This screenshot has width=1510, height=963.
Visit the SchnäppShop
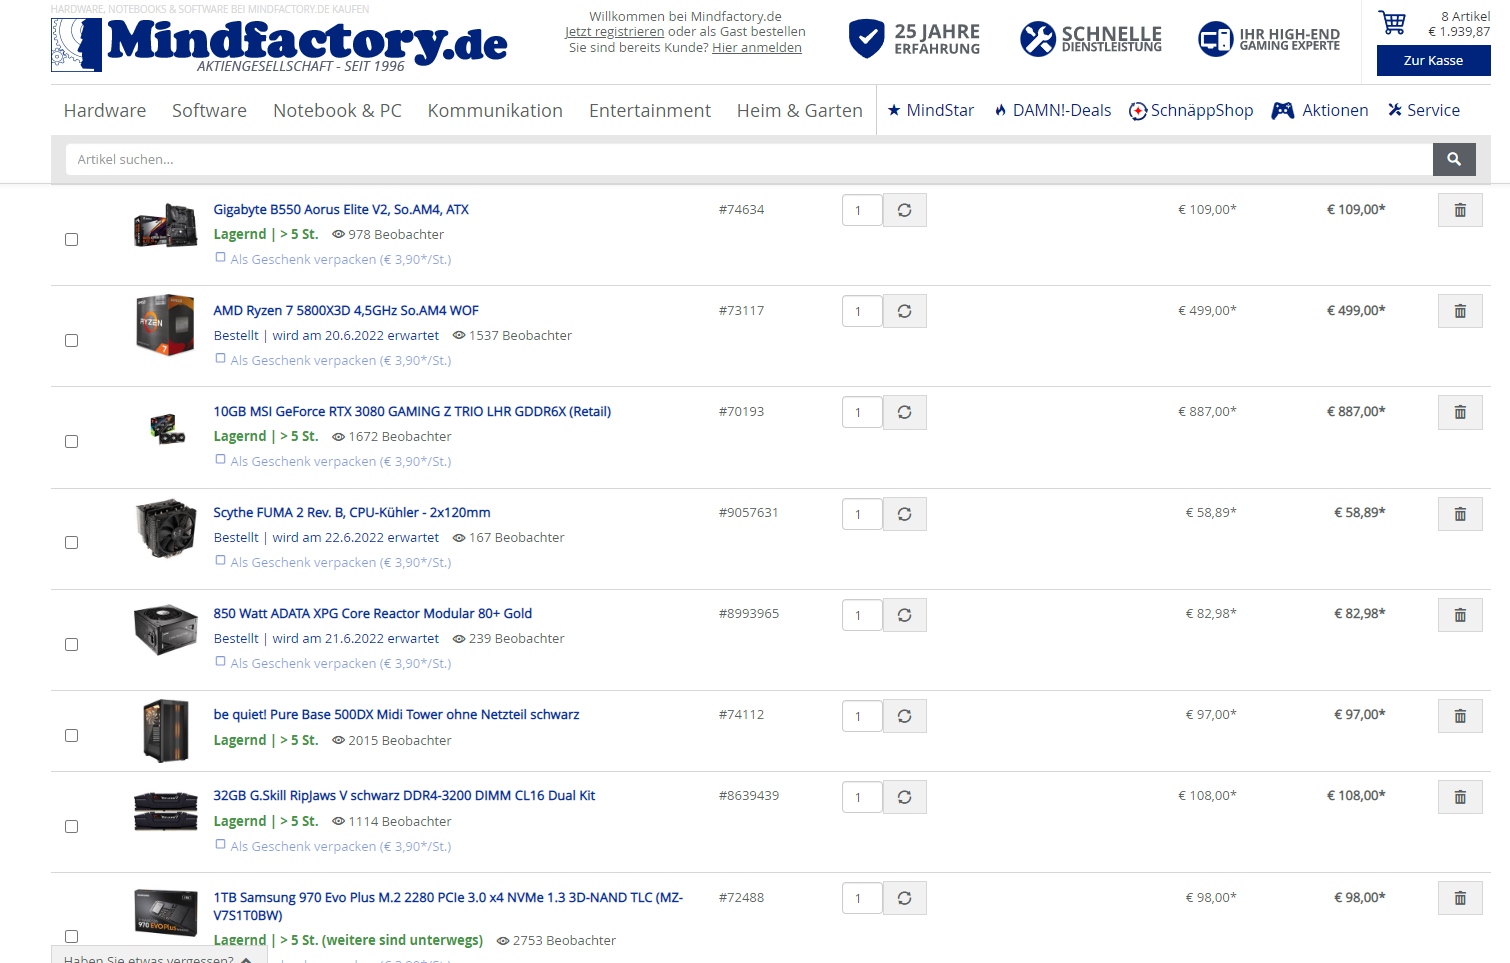(1191, 111)
